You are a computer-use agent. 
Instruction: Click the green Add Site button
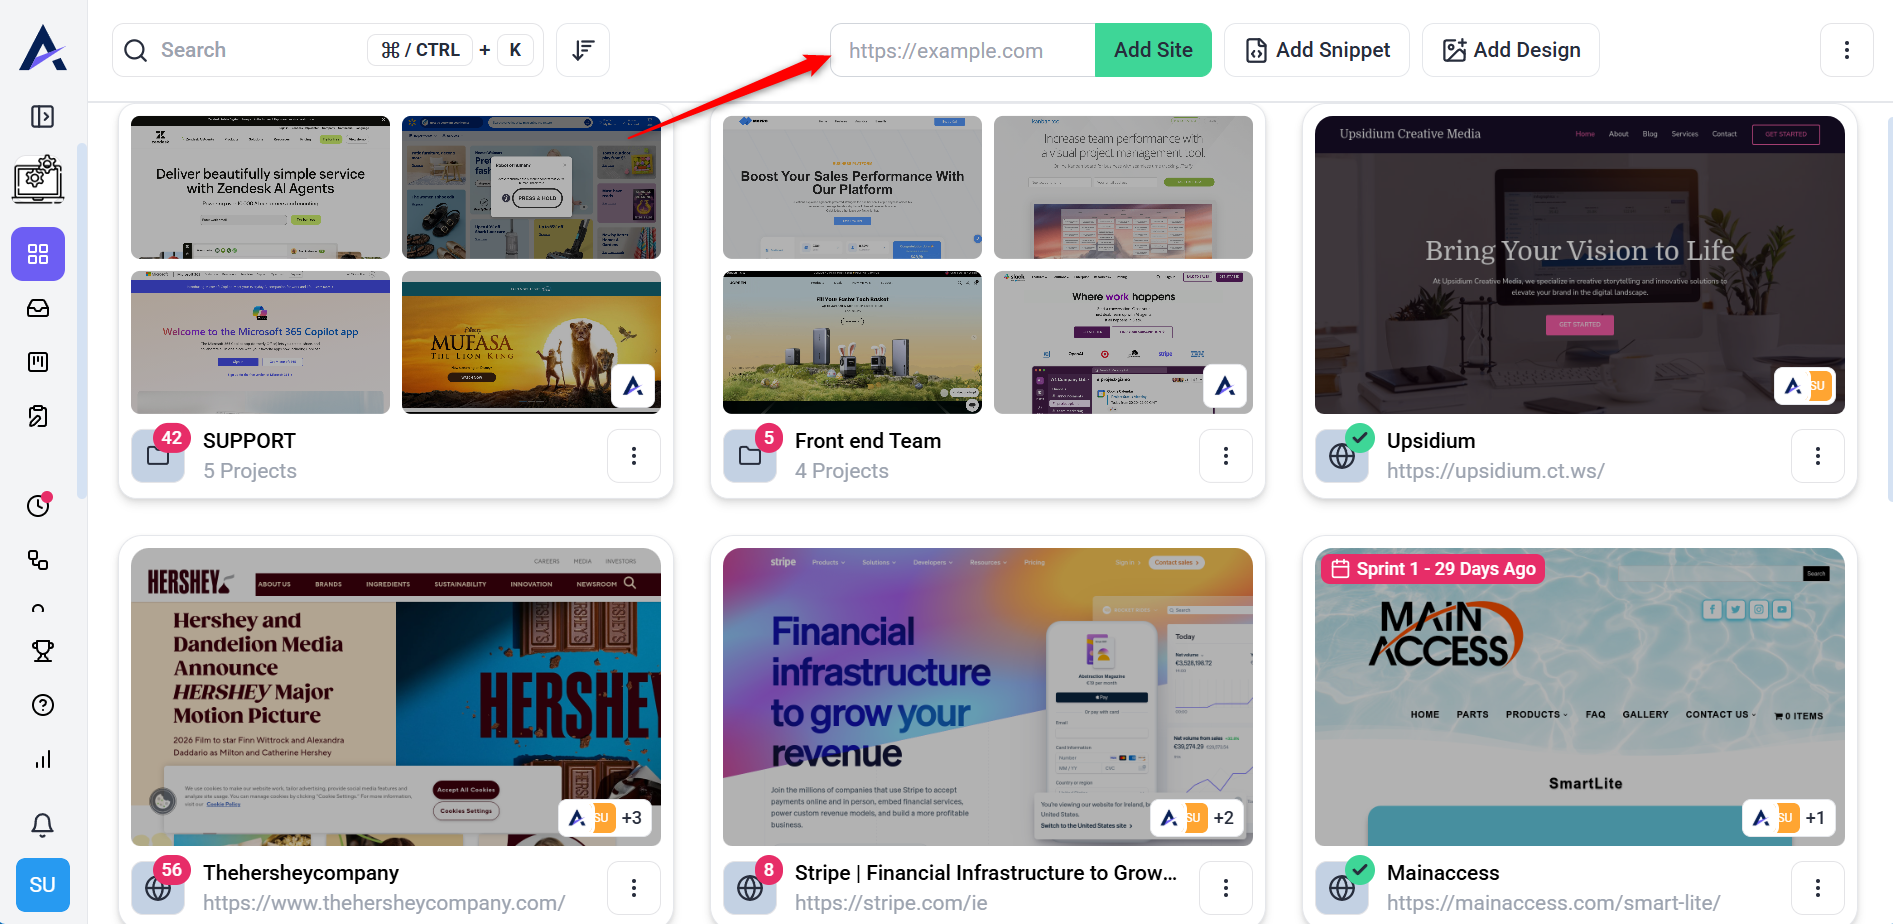click(1153, 50)
